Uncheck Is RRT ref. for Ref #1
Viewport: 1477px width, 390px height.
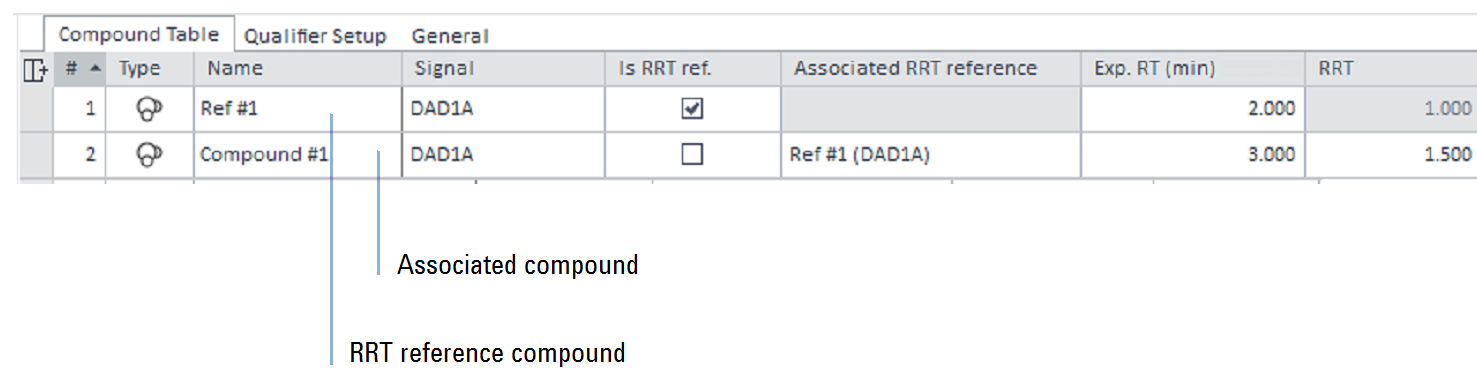[692, 109]
